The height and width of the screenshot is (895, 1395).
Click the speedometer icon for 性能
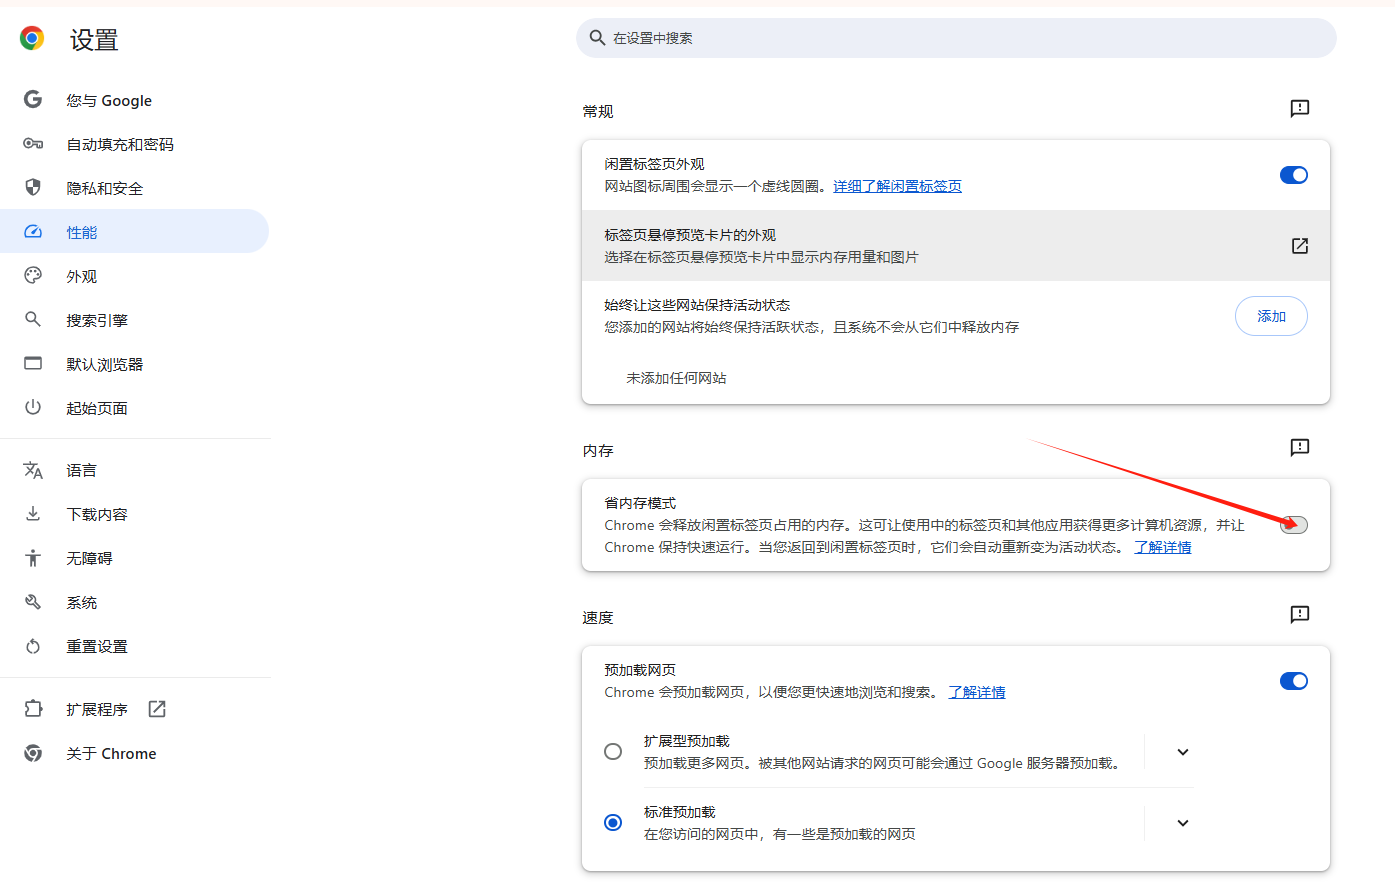click(x=33, y=231)
